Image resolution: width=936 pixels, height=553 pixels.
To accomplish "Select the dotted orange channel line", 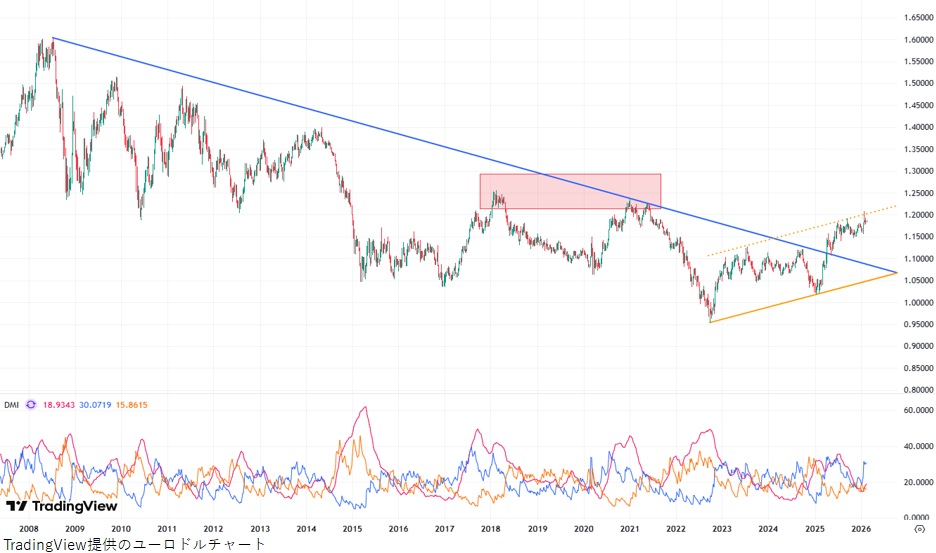I will click(x=780, y=239).
